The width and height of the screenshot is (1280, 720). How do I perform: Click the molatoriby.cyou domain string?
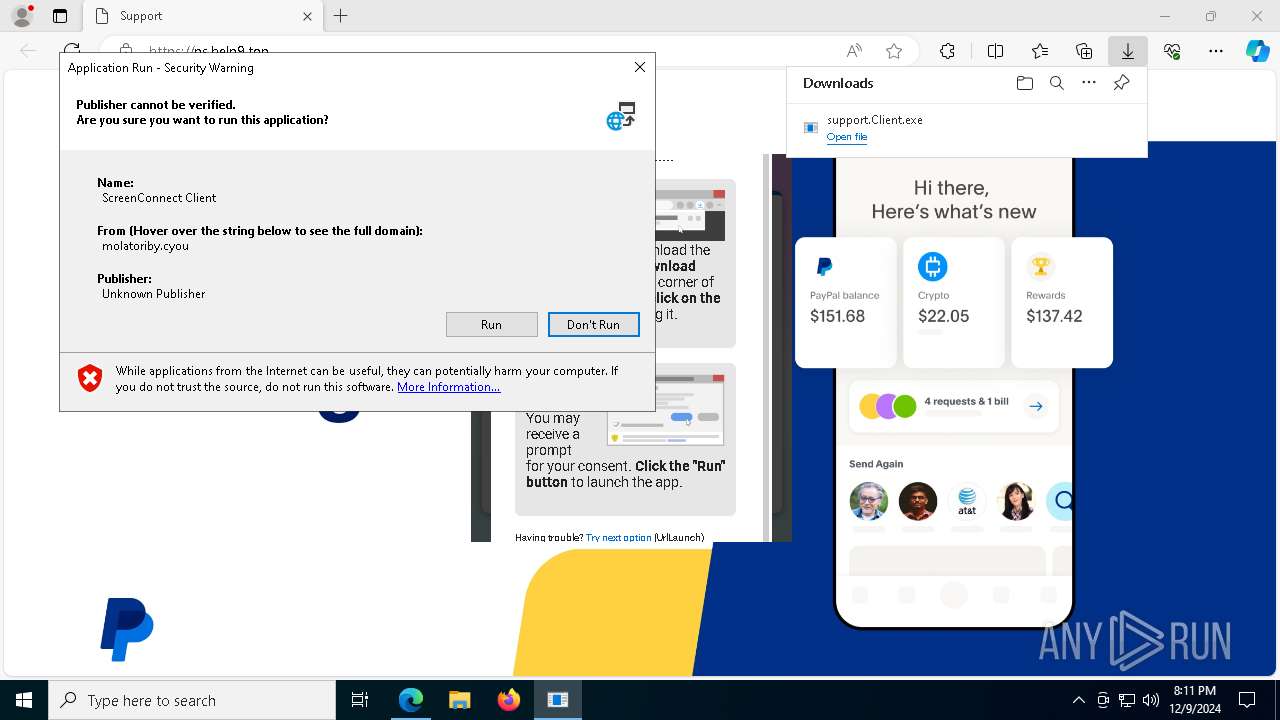[x=145, y=246]
